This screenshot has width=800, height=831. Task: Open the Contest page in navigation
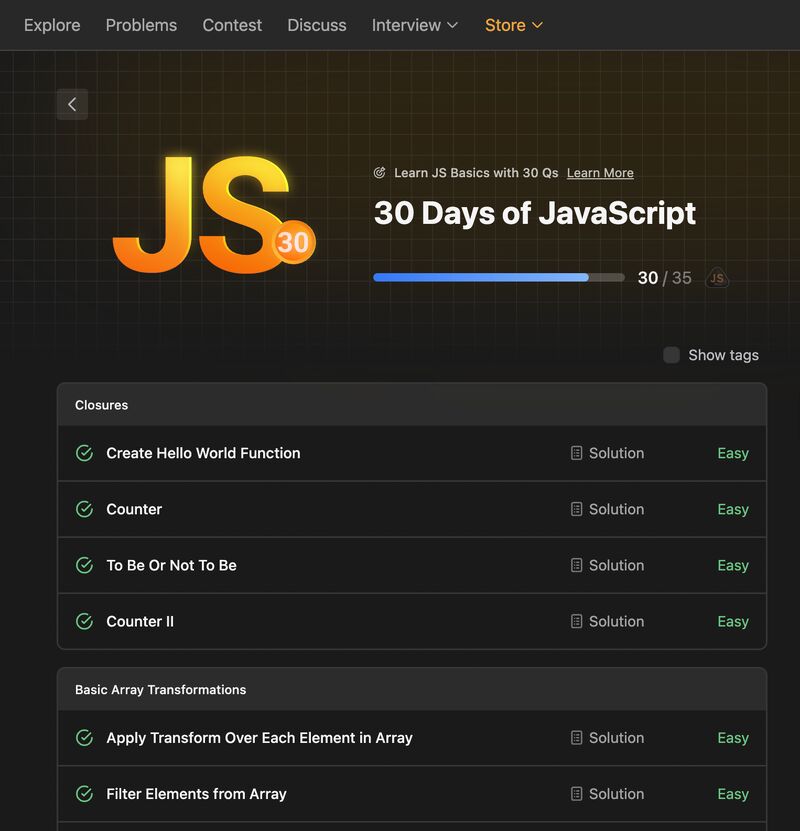click(232, 25)
